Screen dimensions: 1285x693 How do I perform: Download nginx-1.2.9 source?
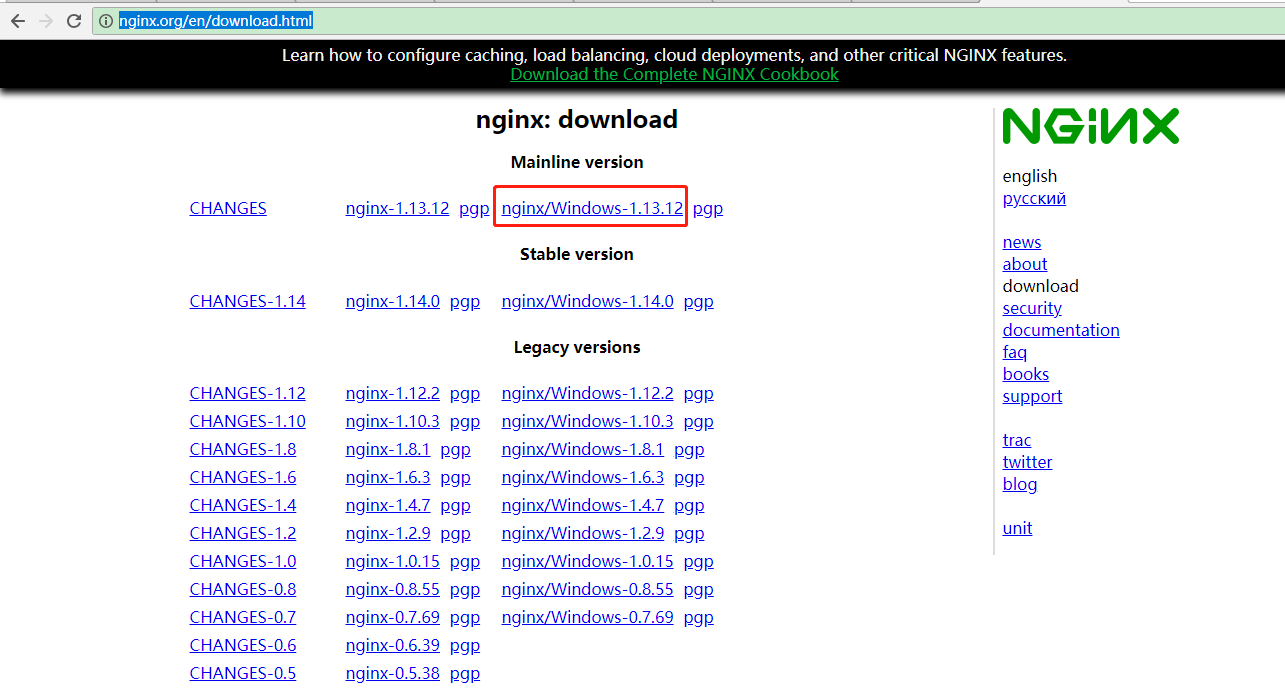(387, 533)
